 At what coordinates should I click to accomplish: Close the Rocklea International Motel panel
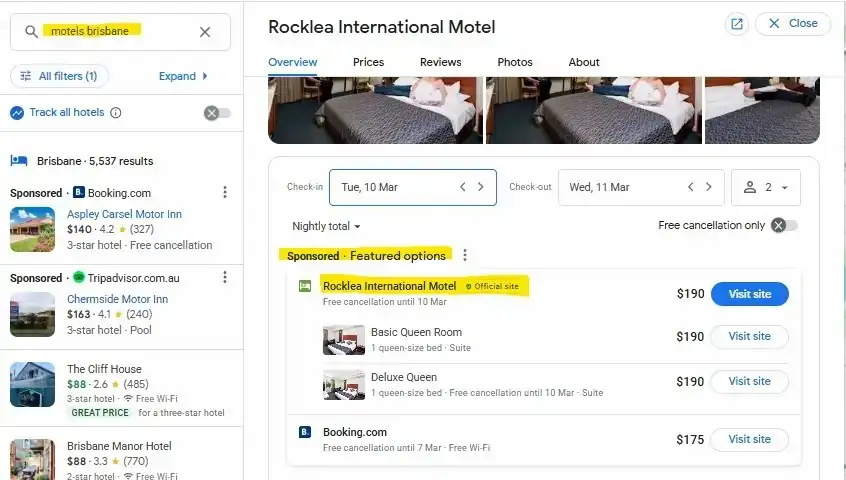coord(793,24)
